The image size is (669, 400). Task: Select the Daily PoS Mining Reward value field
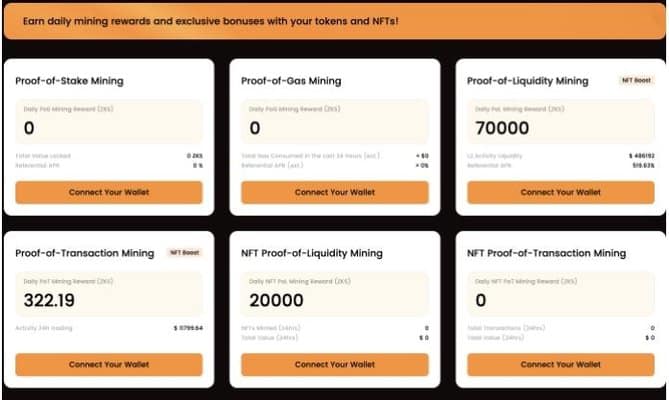[x=108, y=121]
